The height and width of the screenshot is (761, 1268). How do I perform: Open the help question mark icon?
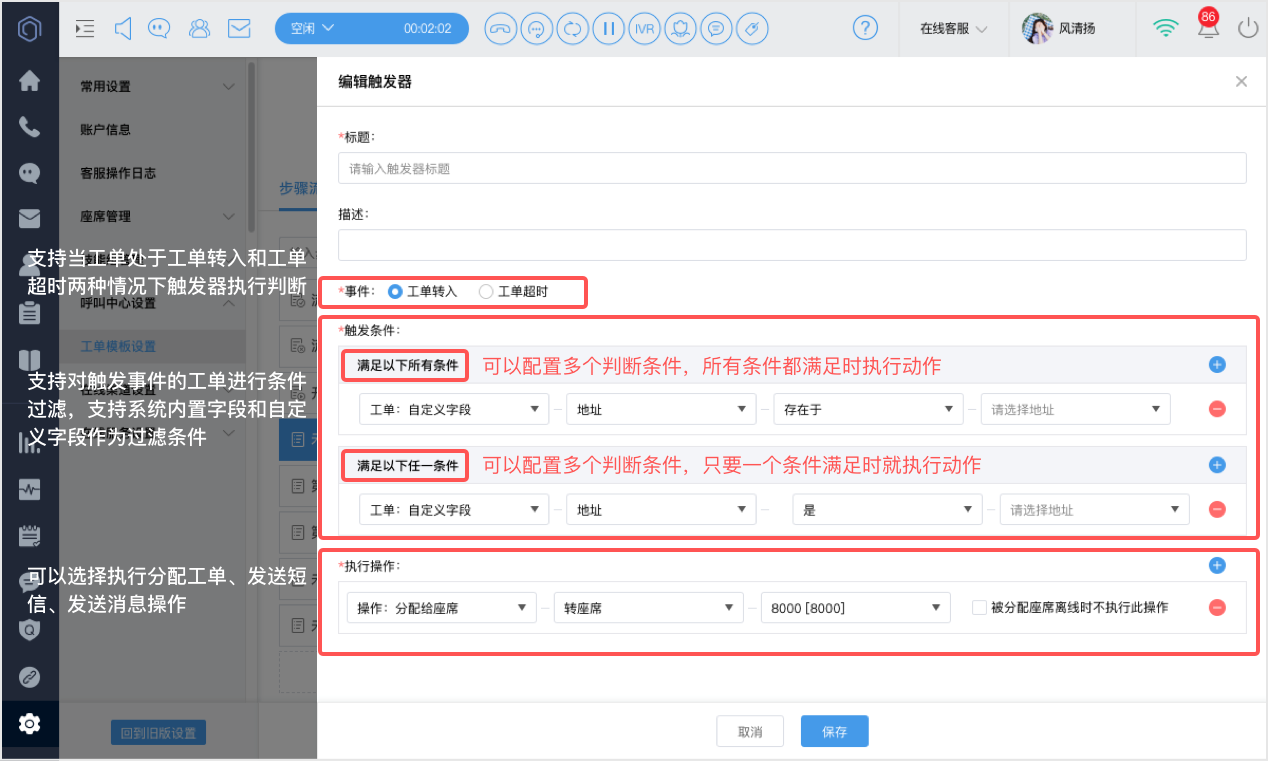[865, 28]
